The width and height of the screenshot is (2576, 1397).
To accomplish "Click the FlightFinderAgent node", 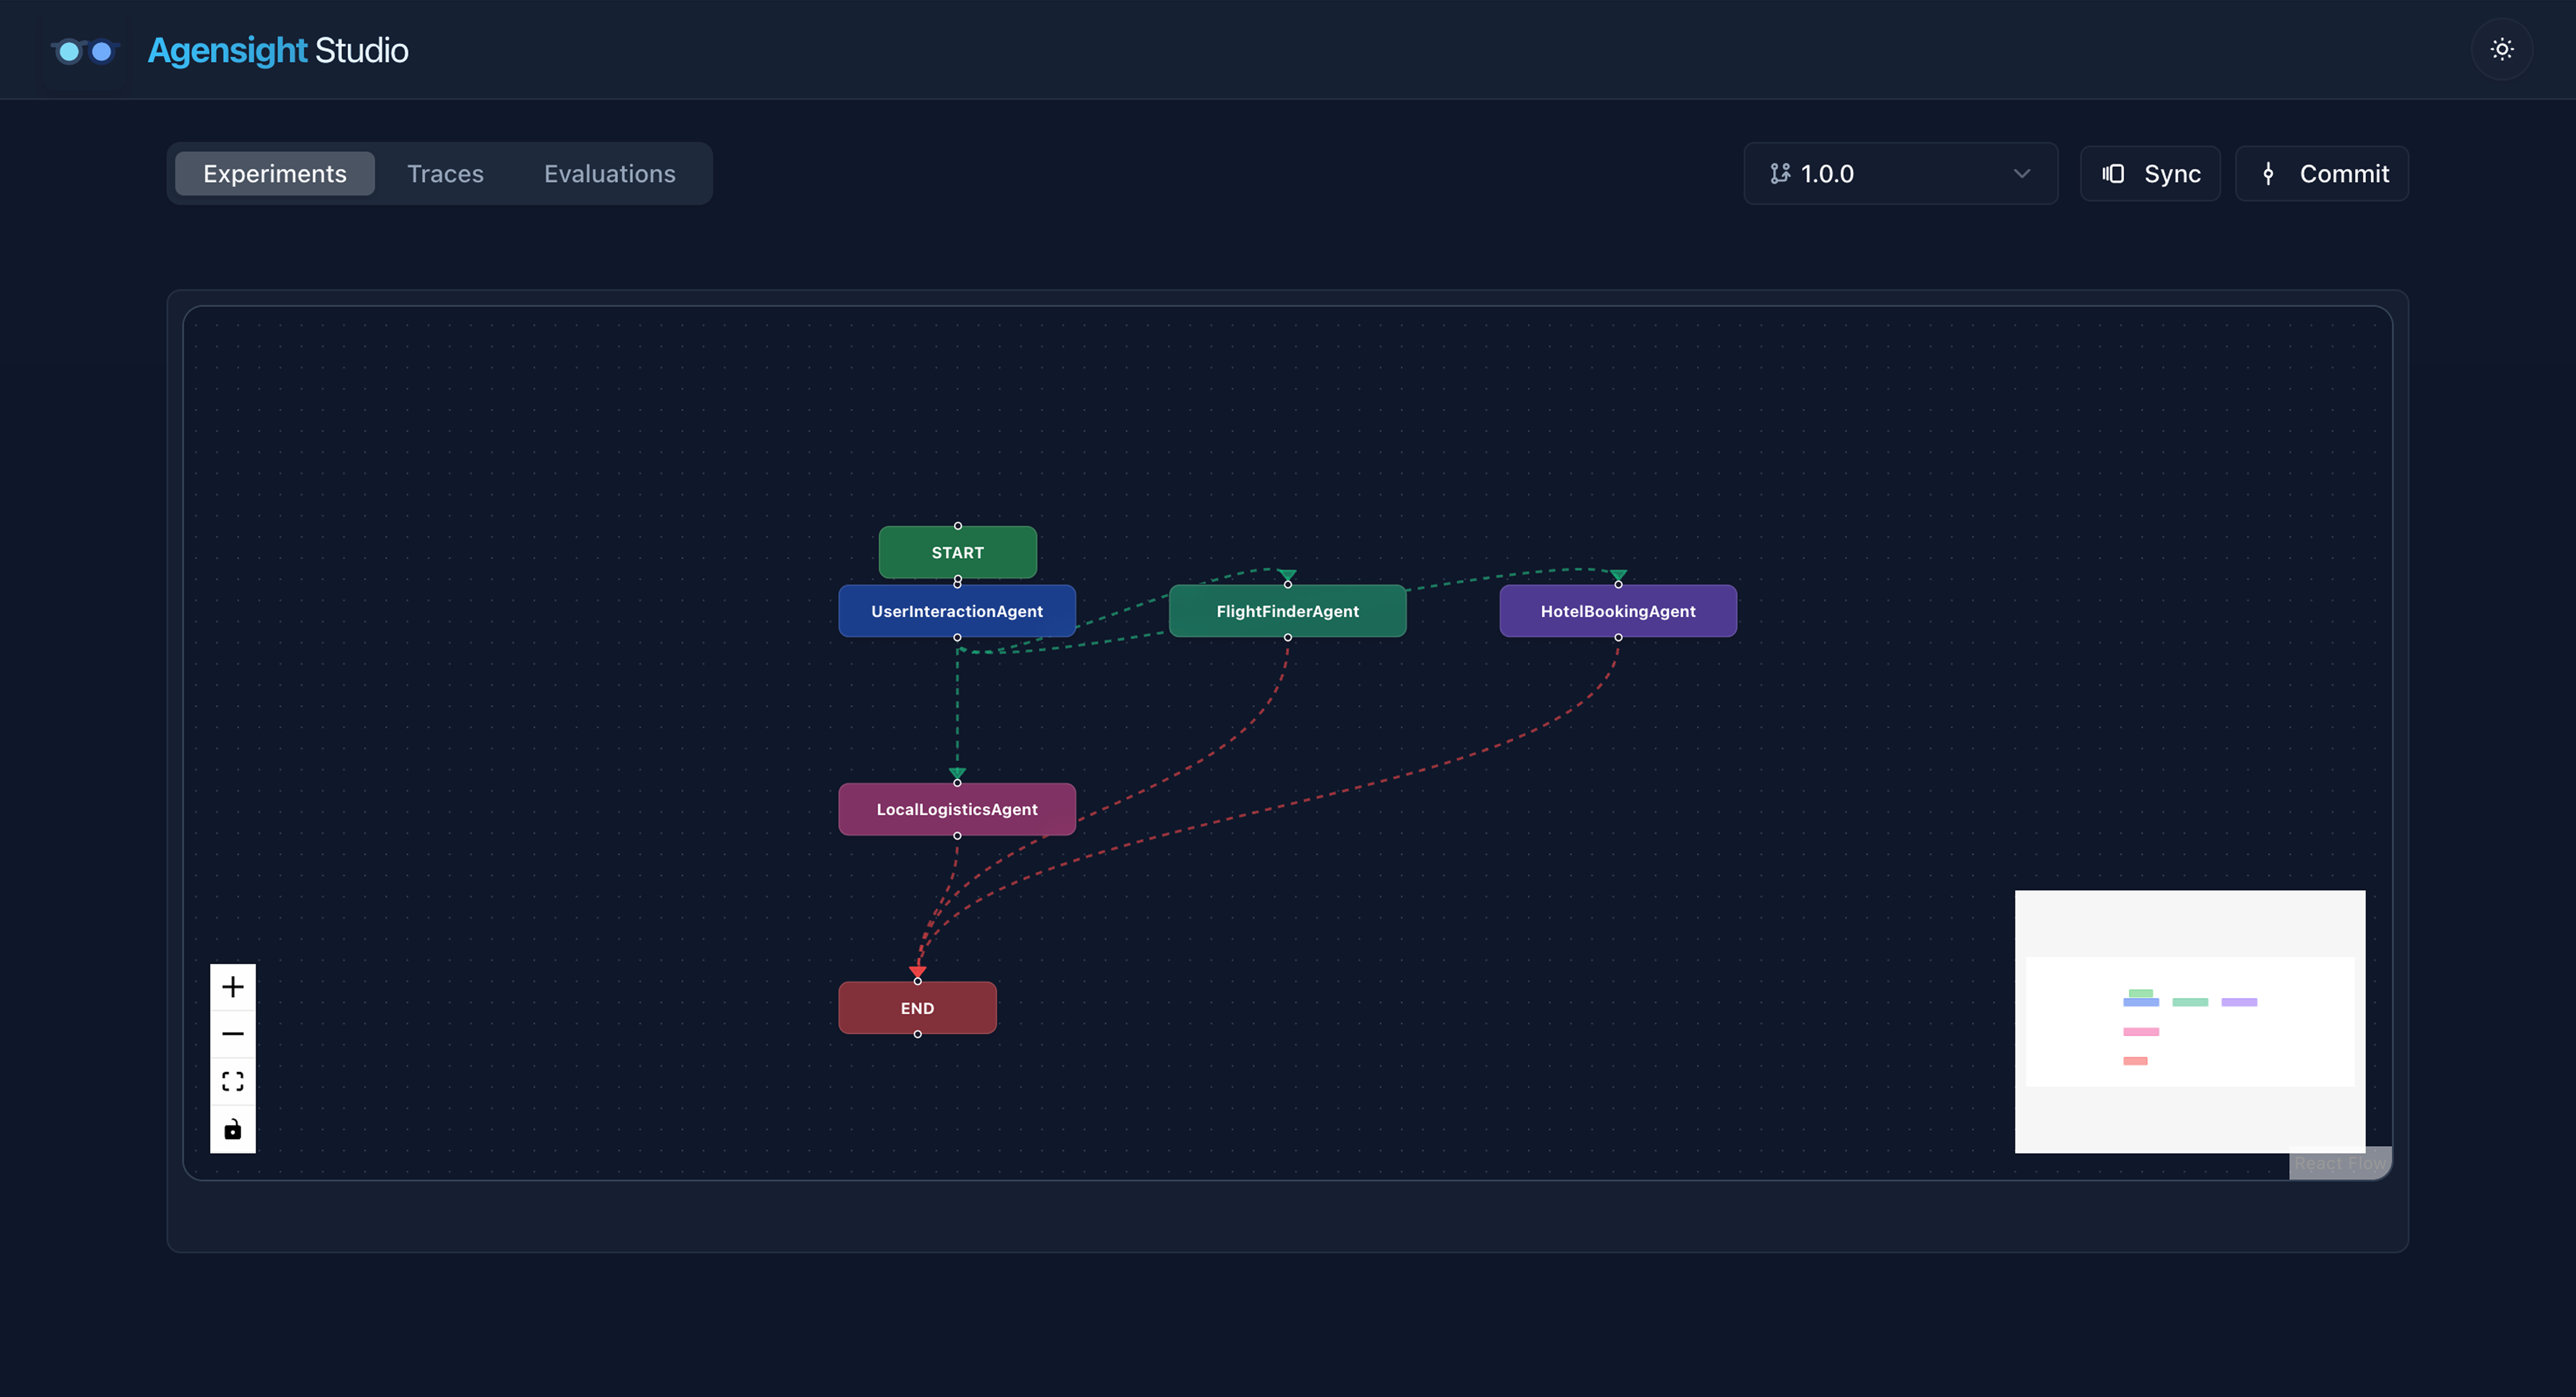I will pyautogui.click(x=1287, y=611).
